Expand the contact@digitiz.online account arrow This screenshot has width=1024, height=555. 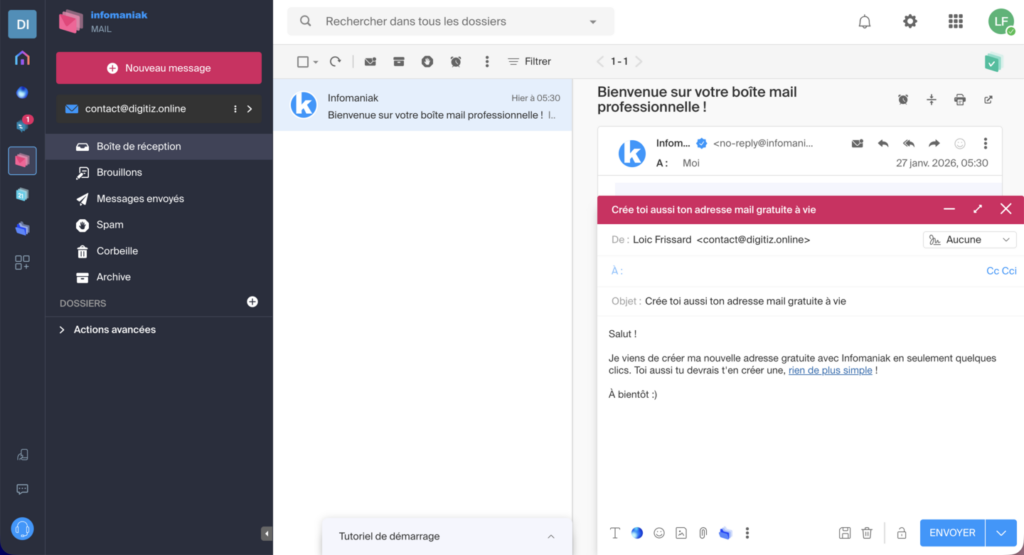click(x=249, y=109)
